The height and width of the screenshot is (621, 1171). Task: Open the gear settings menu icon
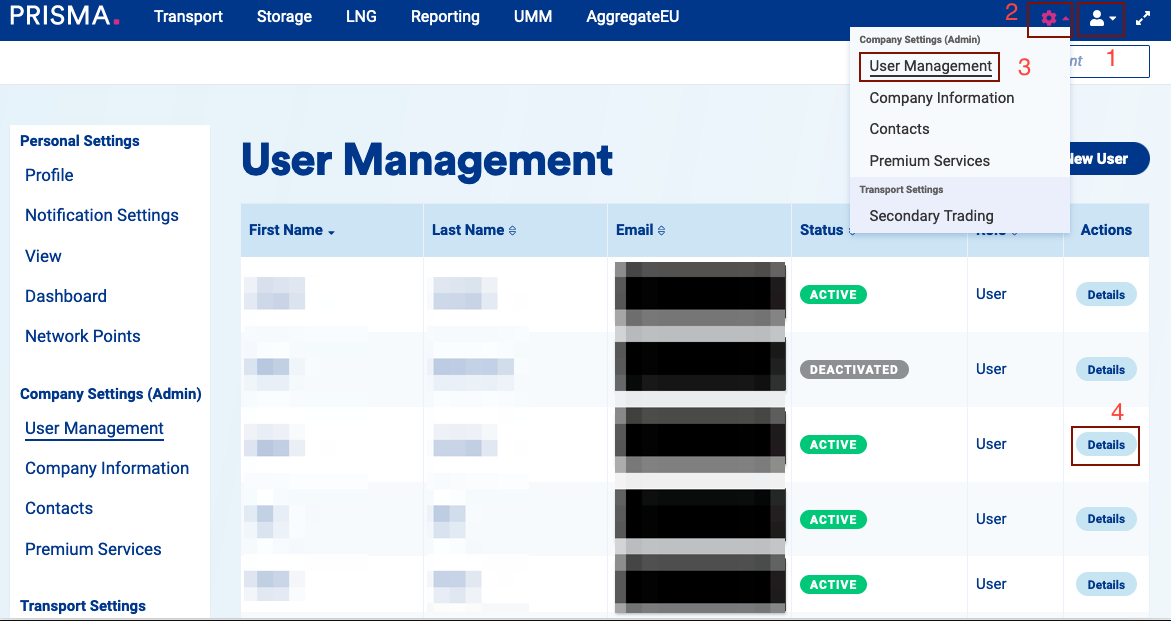(x=1049, y=18)
